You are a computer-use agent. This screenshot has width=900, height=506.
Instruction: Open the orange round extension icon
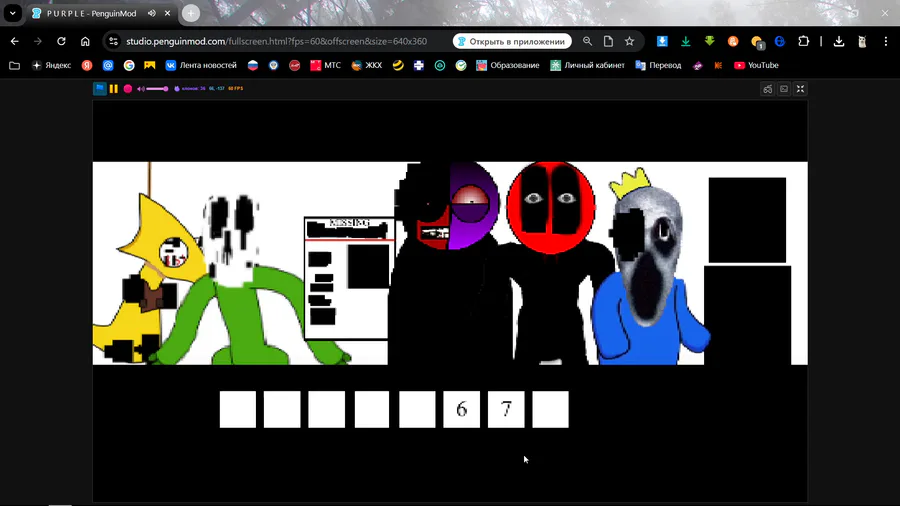pos(733,41)
